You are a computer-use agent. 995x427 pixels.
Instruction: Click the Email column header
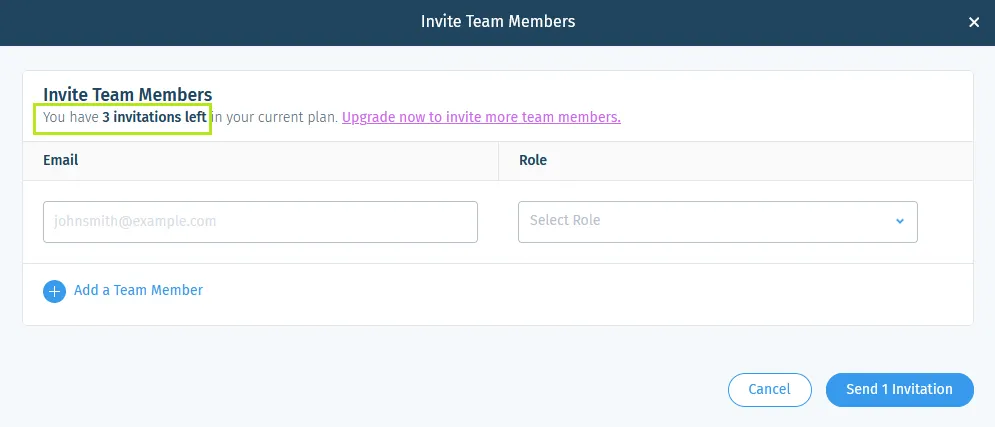coord(61,160)
